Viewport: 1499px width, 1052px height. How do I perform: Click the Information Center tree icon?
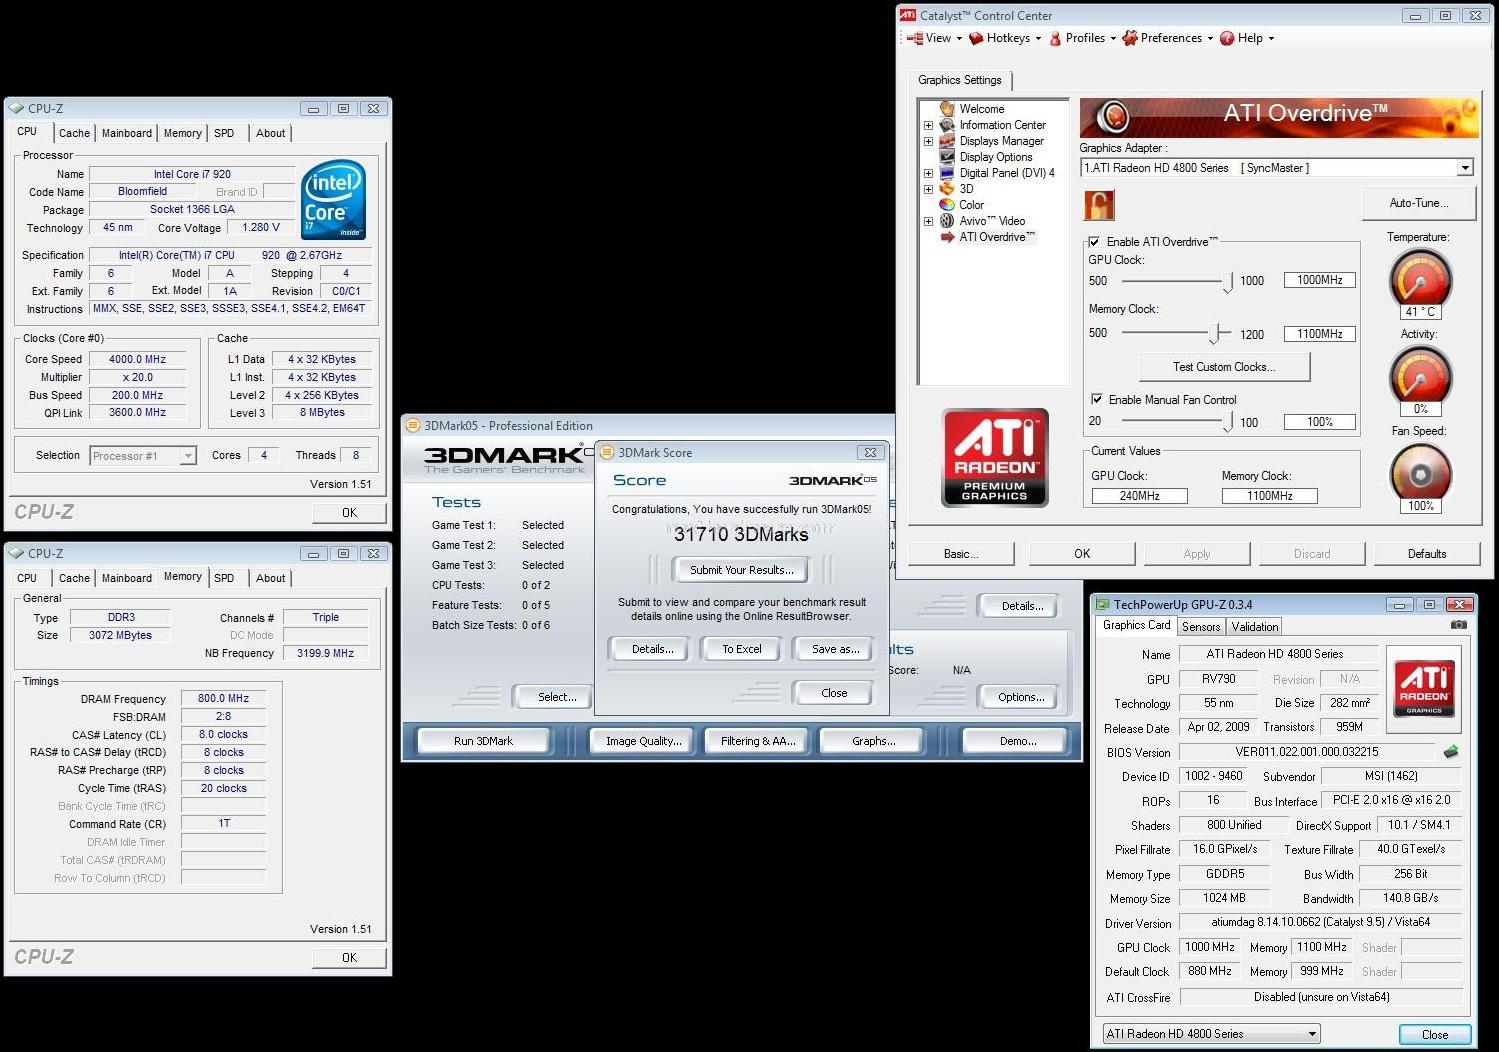[x=947, y=125]
